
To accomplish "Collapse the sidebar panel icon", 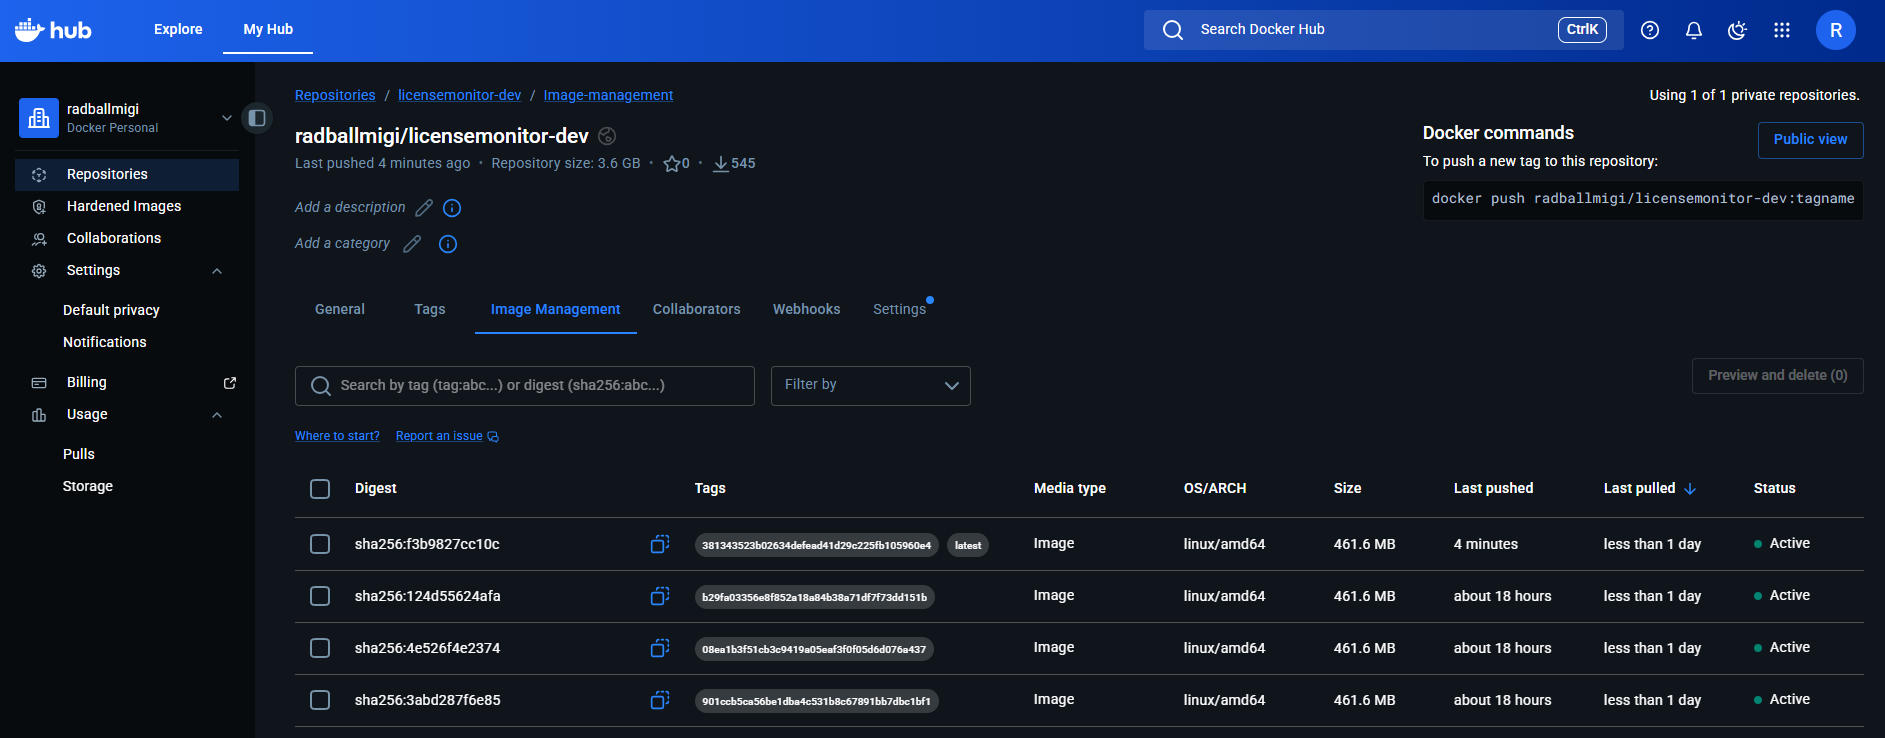I will click(257, 118).
